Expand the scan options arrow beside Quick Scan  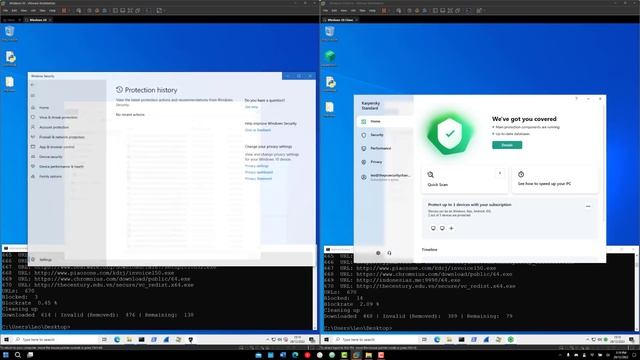(x=500, y=173)
